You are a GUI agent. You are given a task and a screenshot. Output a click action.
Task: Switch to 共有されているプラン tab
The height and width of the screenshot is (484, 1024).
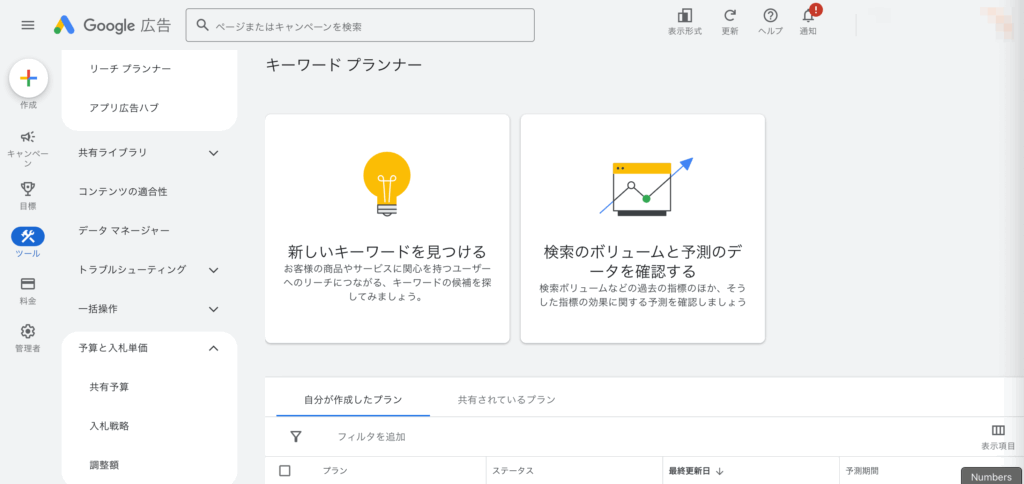pos(507,400)
